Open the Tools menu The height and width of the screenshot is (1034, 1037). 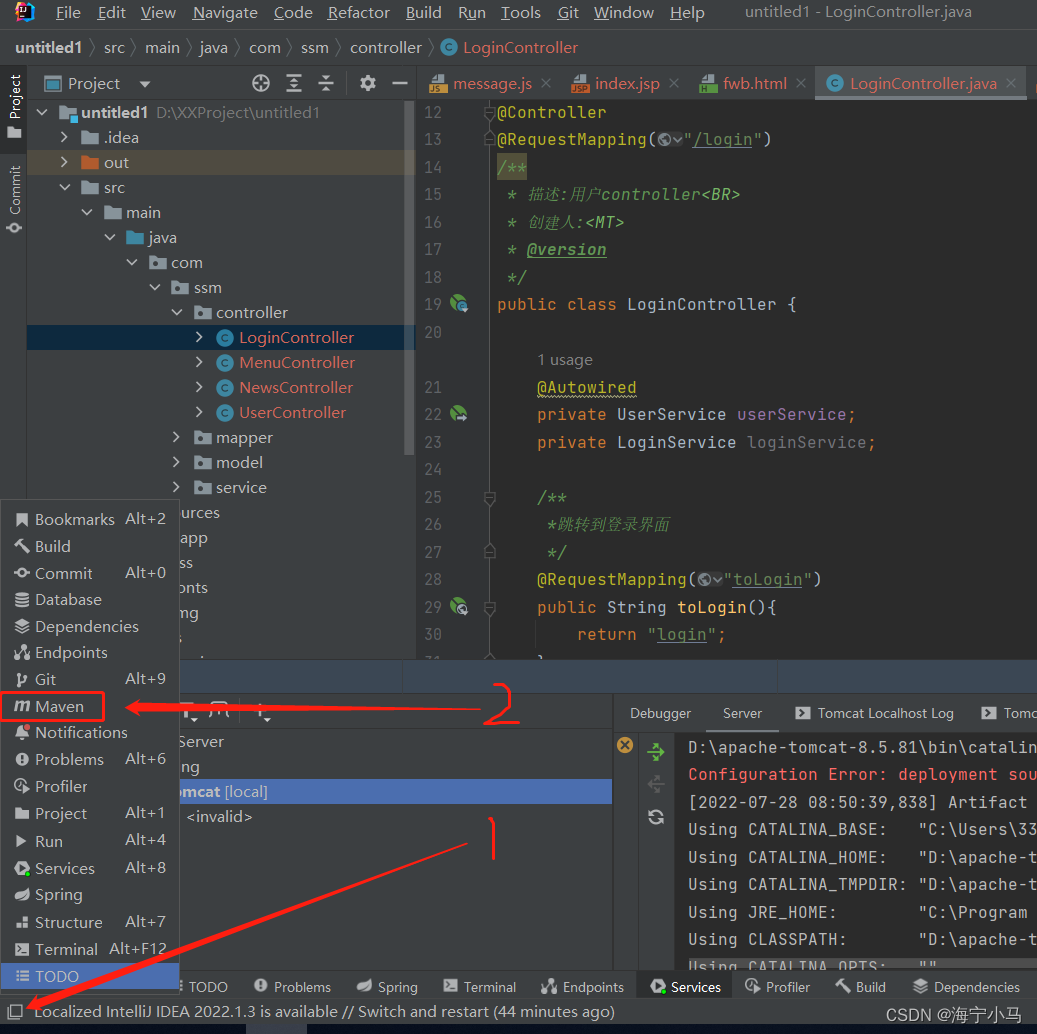(x=520, y=13)
